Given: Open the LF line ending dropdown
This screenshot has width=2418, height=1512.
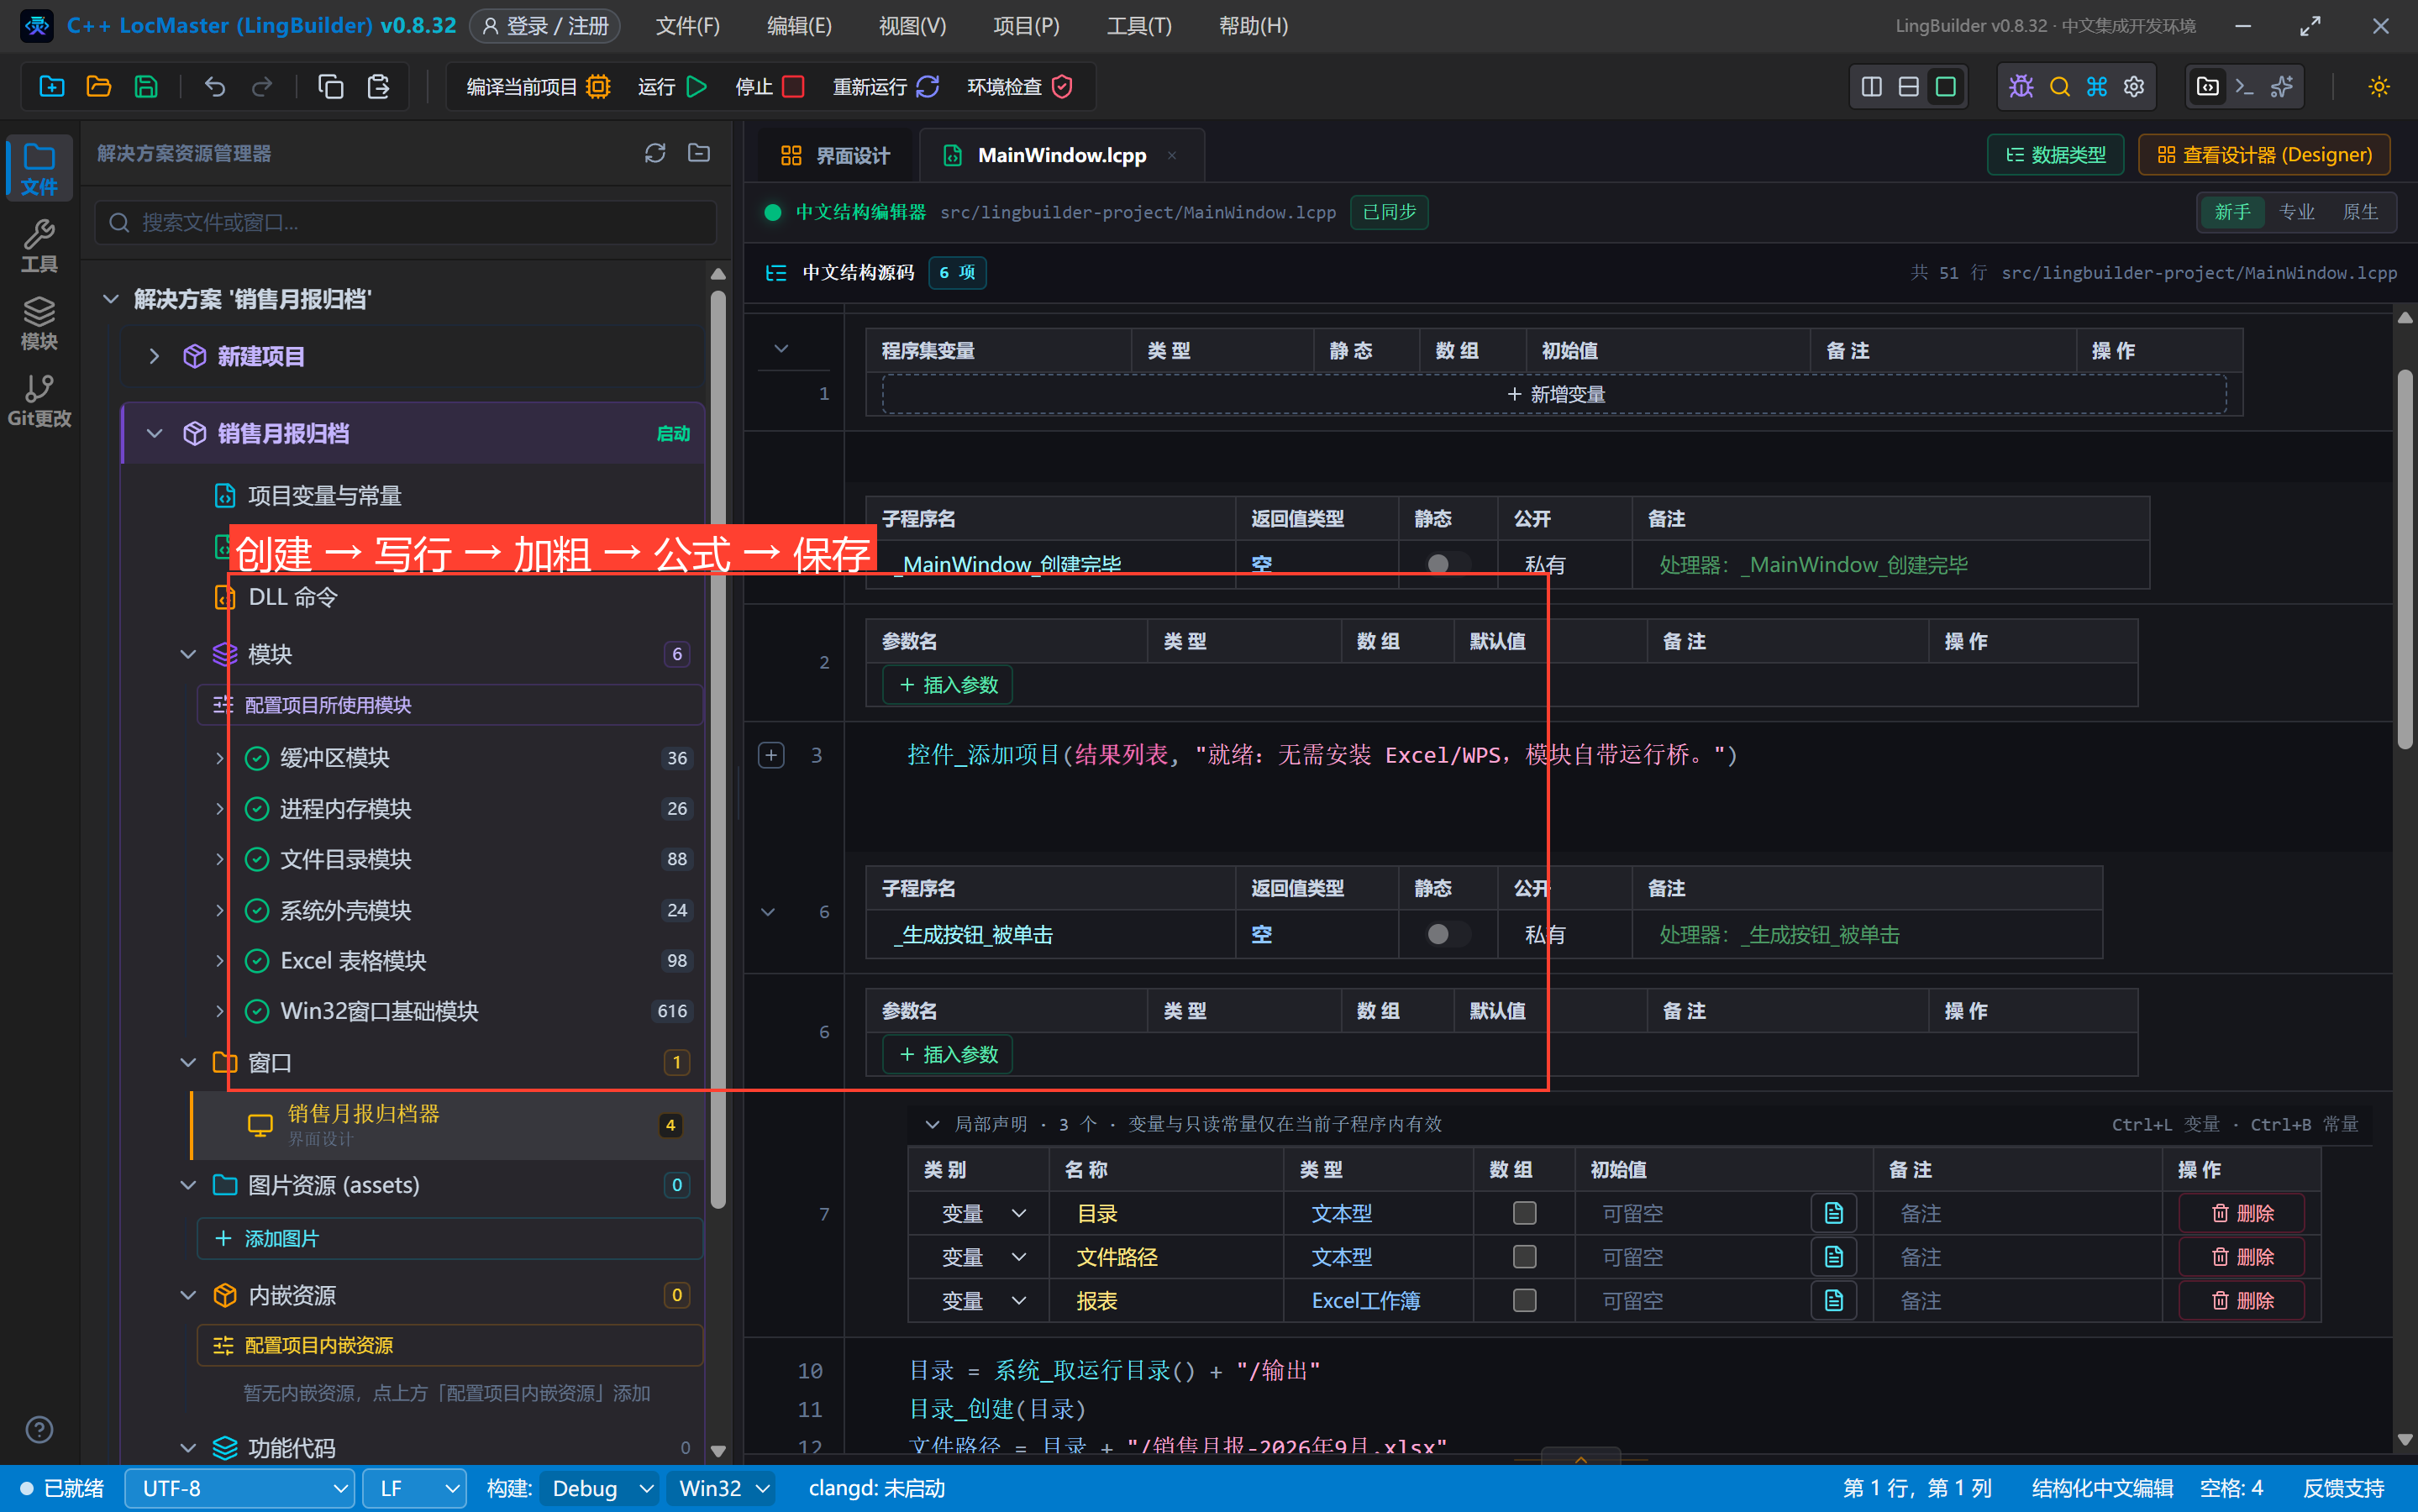Looking at the screenshot, I should tap(415, 1488).
